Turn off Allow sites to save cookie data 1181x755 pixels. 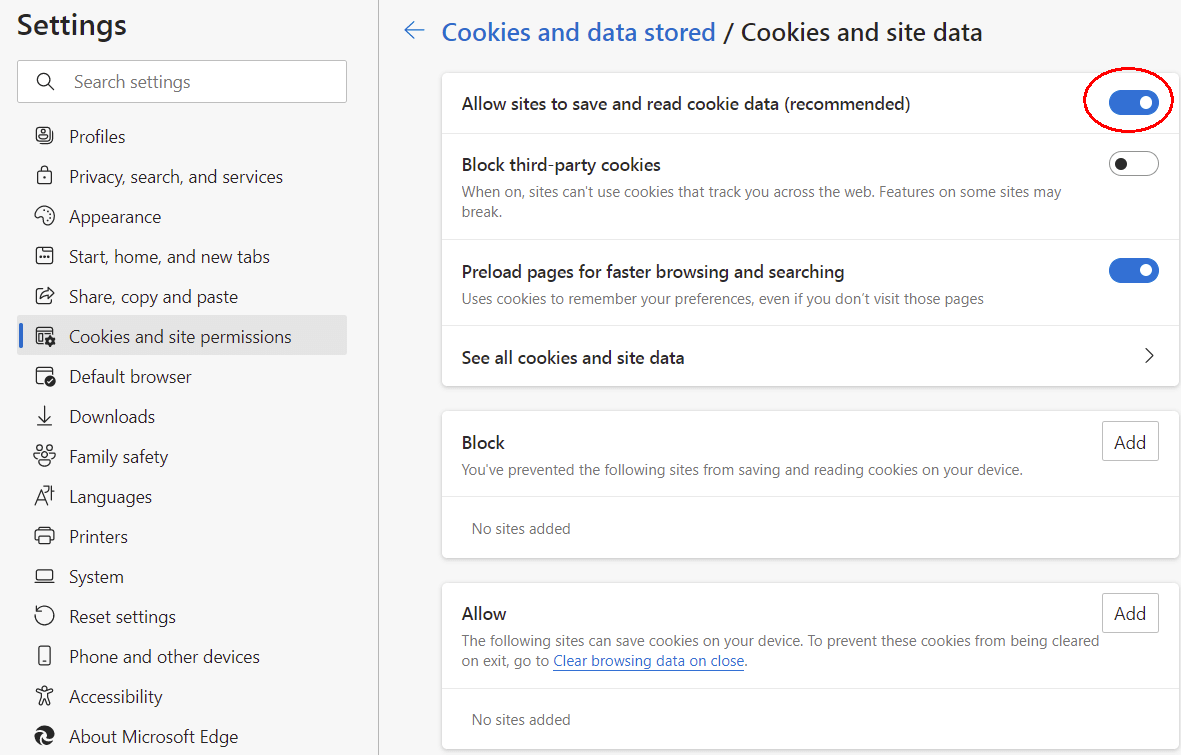coord(1133,102)
